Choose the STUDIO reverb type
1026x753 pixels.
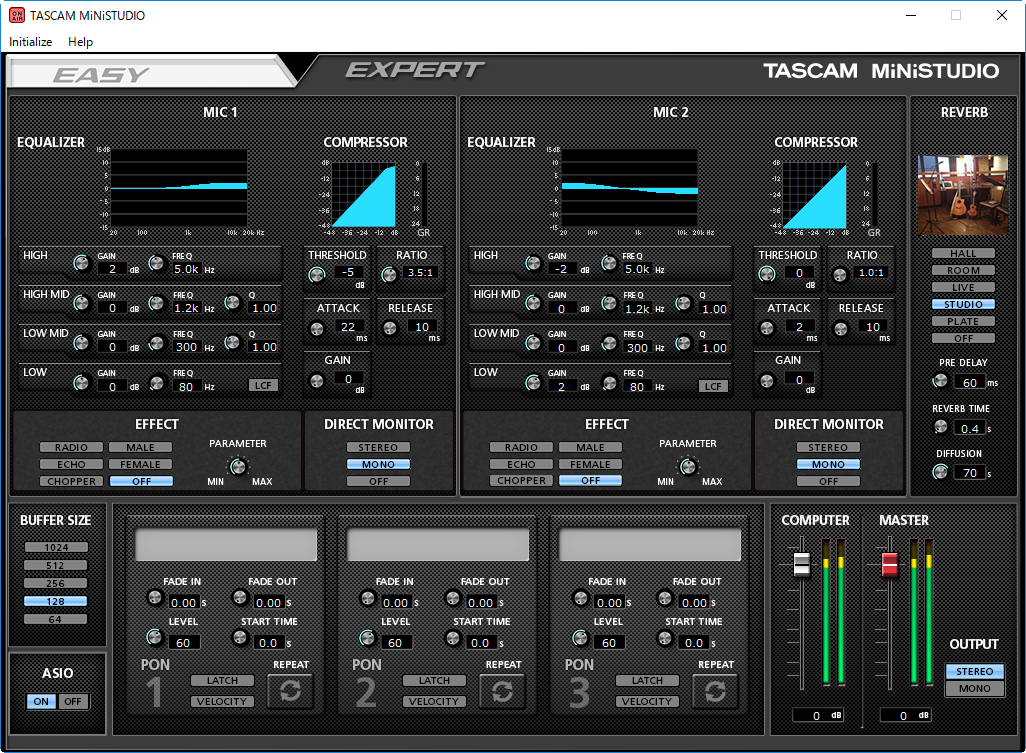(963, 304)
